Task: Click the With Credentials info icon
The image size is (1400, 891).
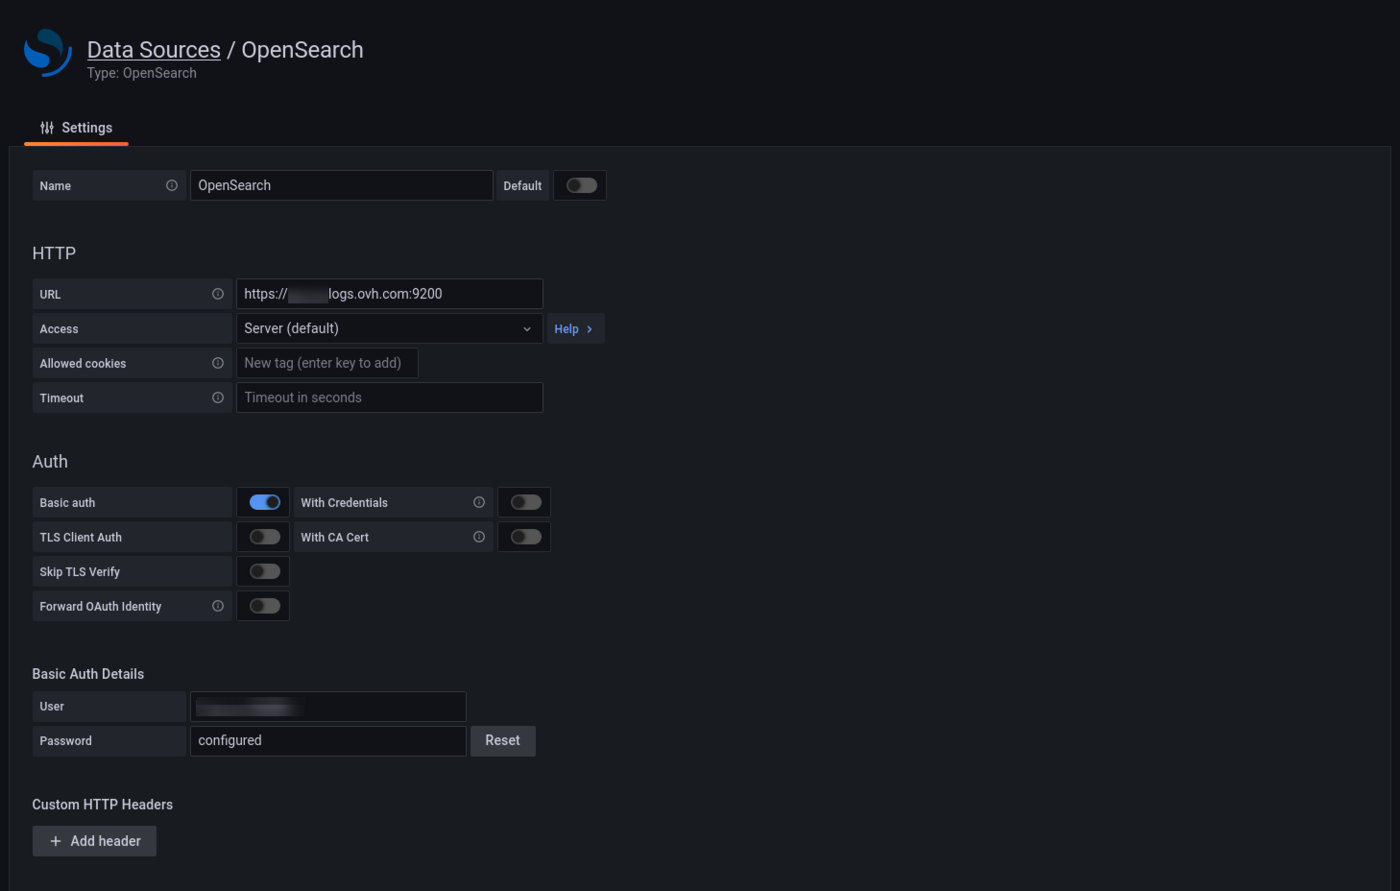Action: click(x=479, y=503)
